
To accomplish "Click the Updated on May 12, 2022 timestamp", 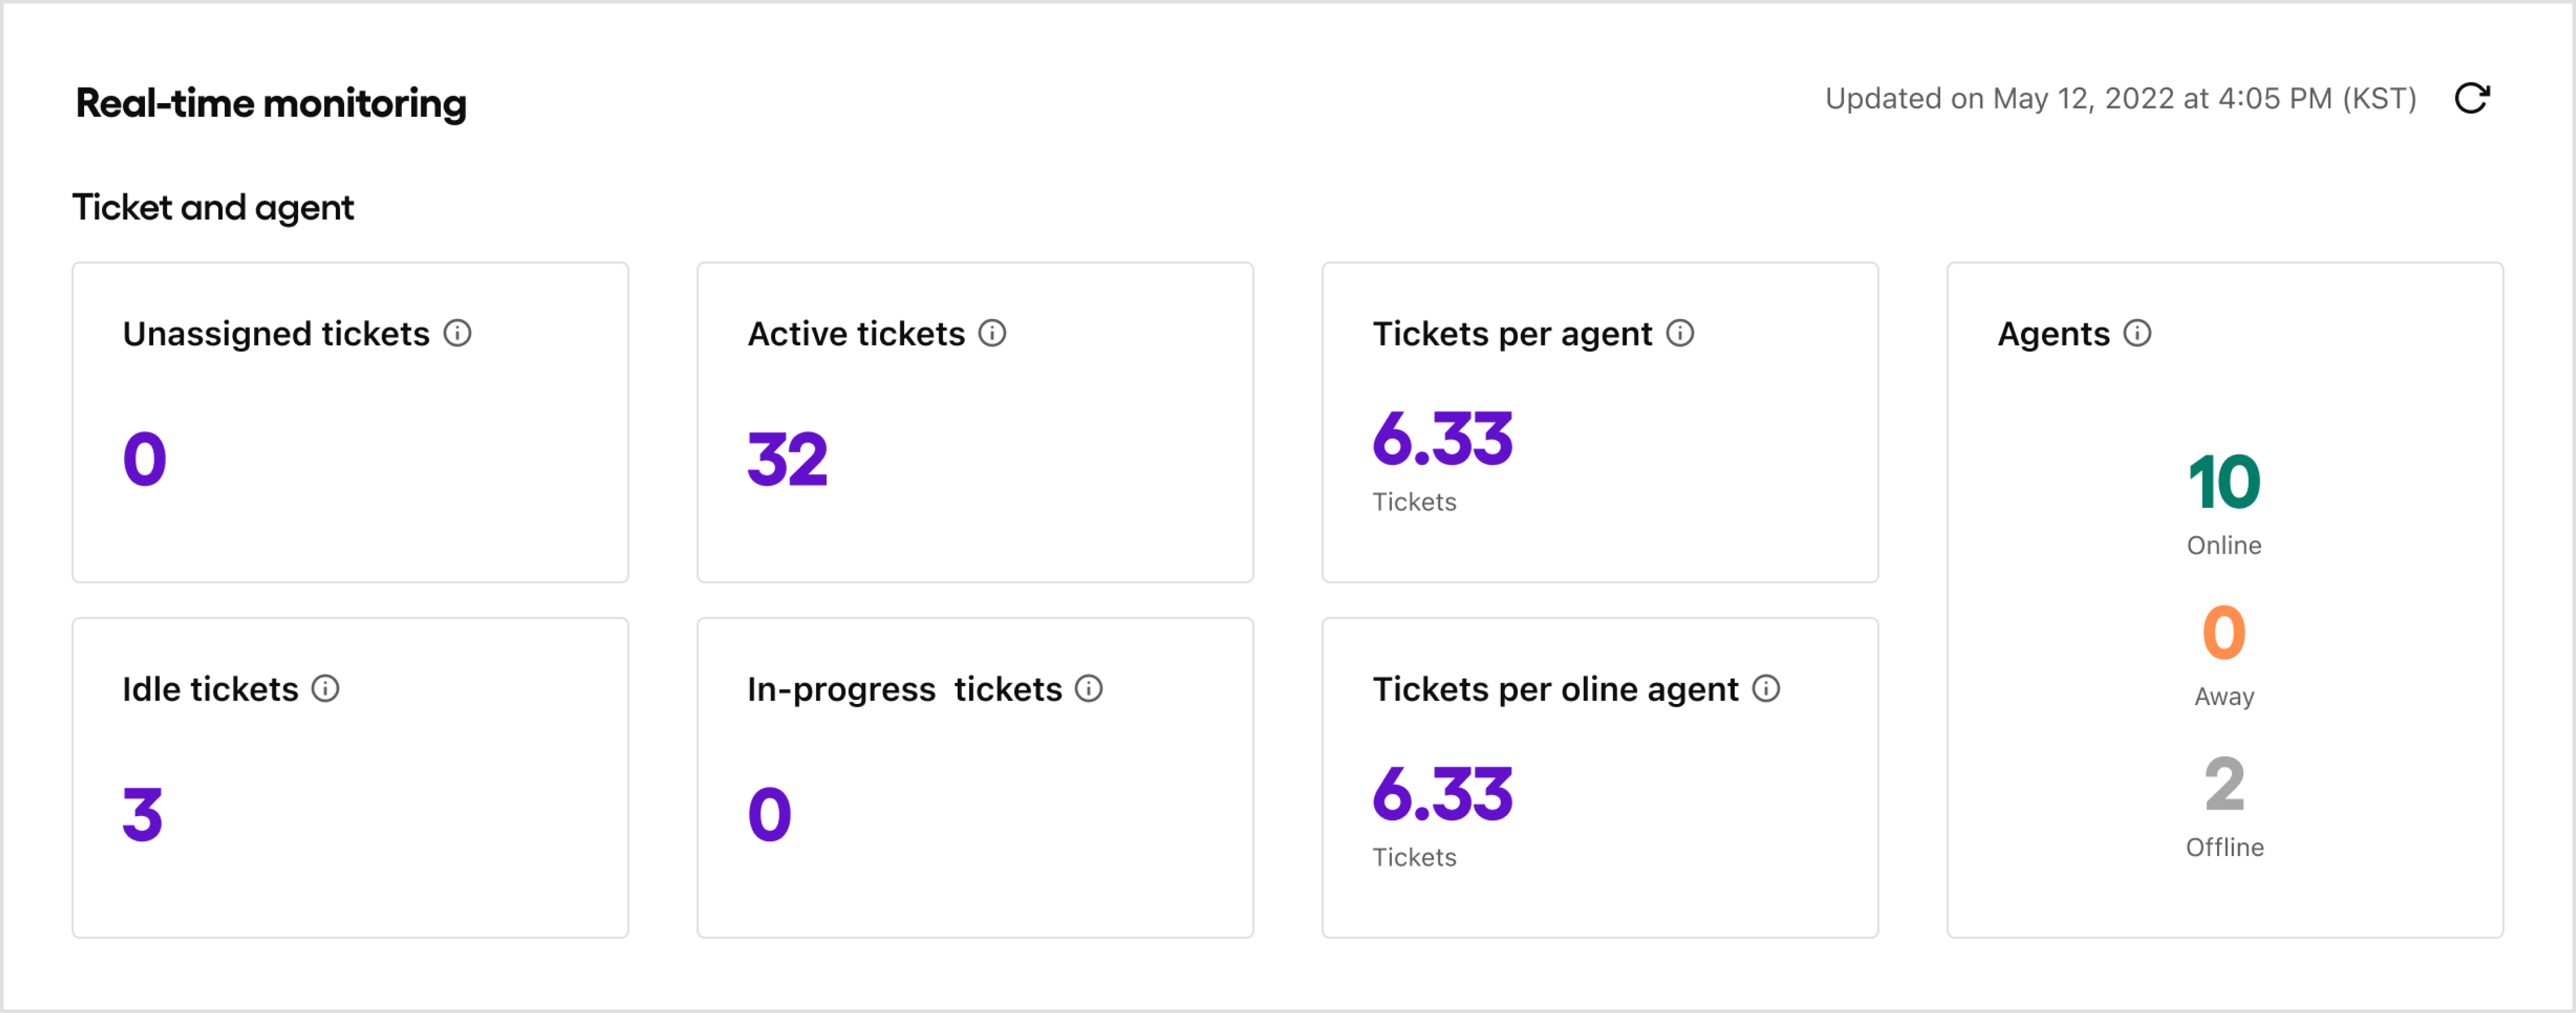I will 2120,98.
